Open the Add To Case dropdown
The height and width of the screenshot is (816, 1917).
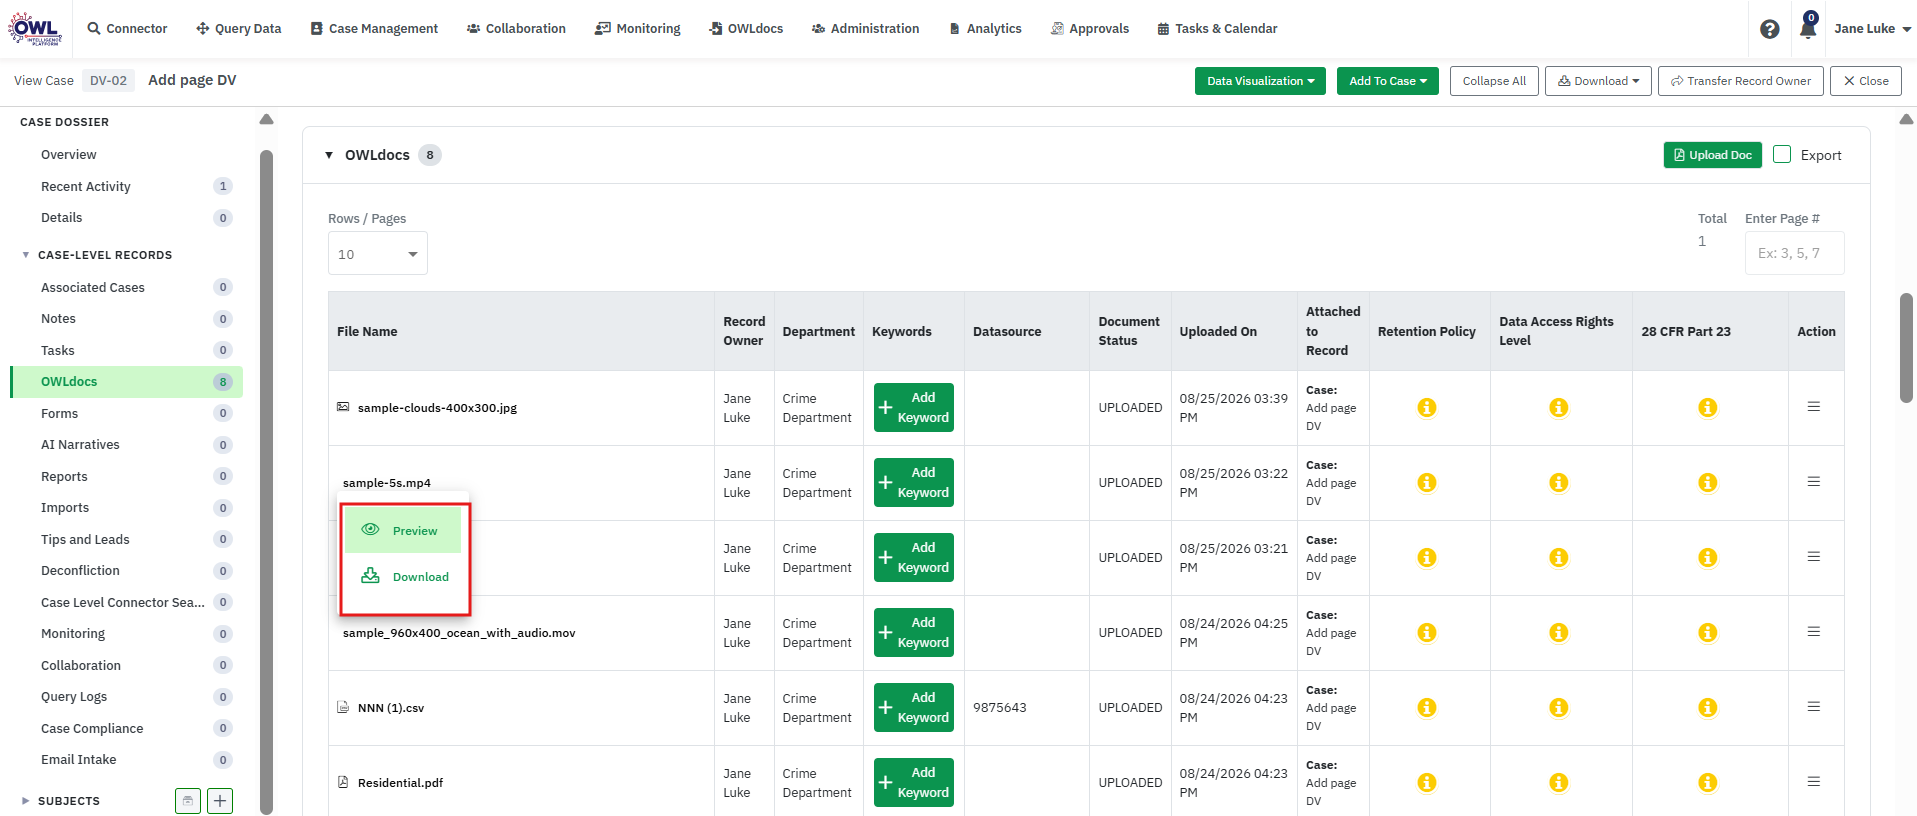point(1388,81)
